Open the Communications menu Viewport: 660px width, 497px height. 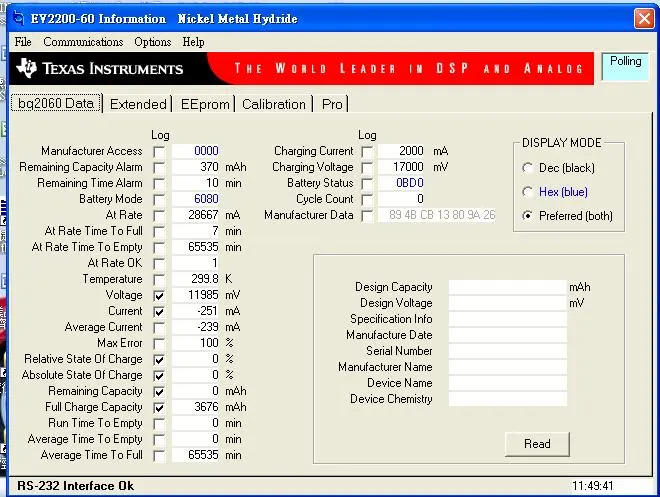83,42
